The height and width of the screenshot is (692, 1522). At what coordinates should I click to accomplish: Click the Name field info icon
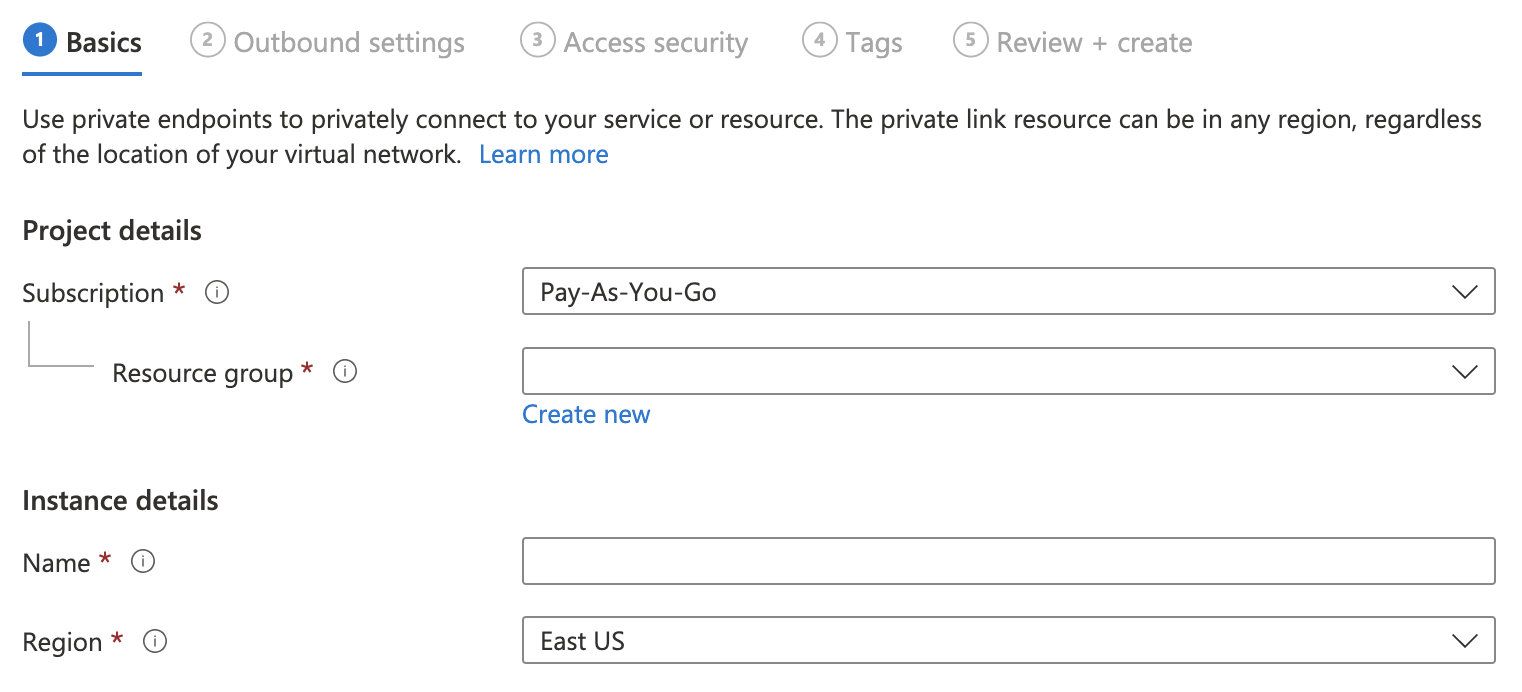coord(143,561)
